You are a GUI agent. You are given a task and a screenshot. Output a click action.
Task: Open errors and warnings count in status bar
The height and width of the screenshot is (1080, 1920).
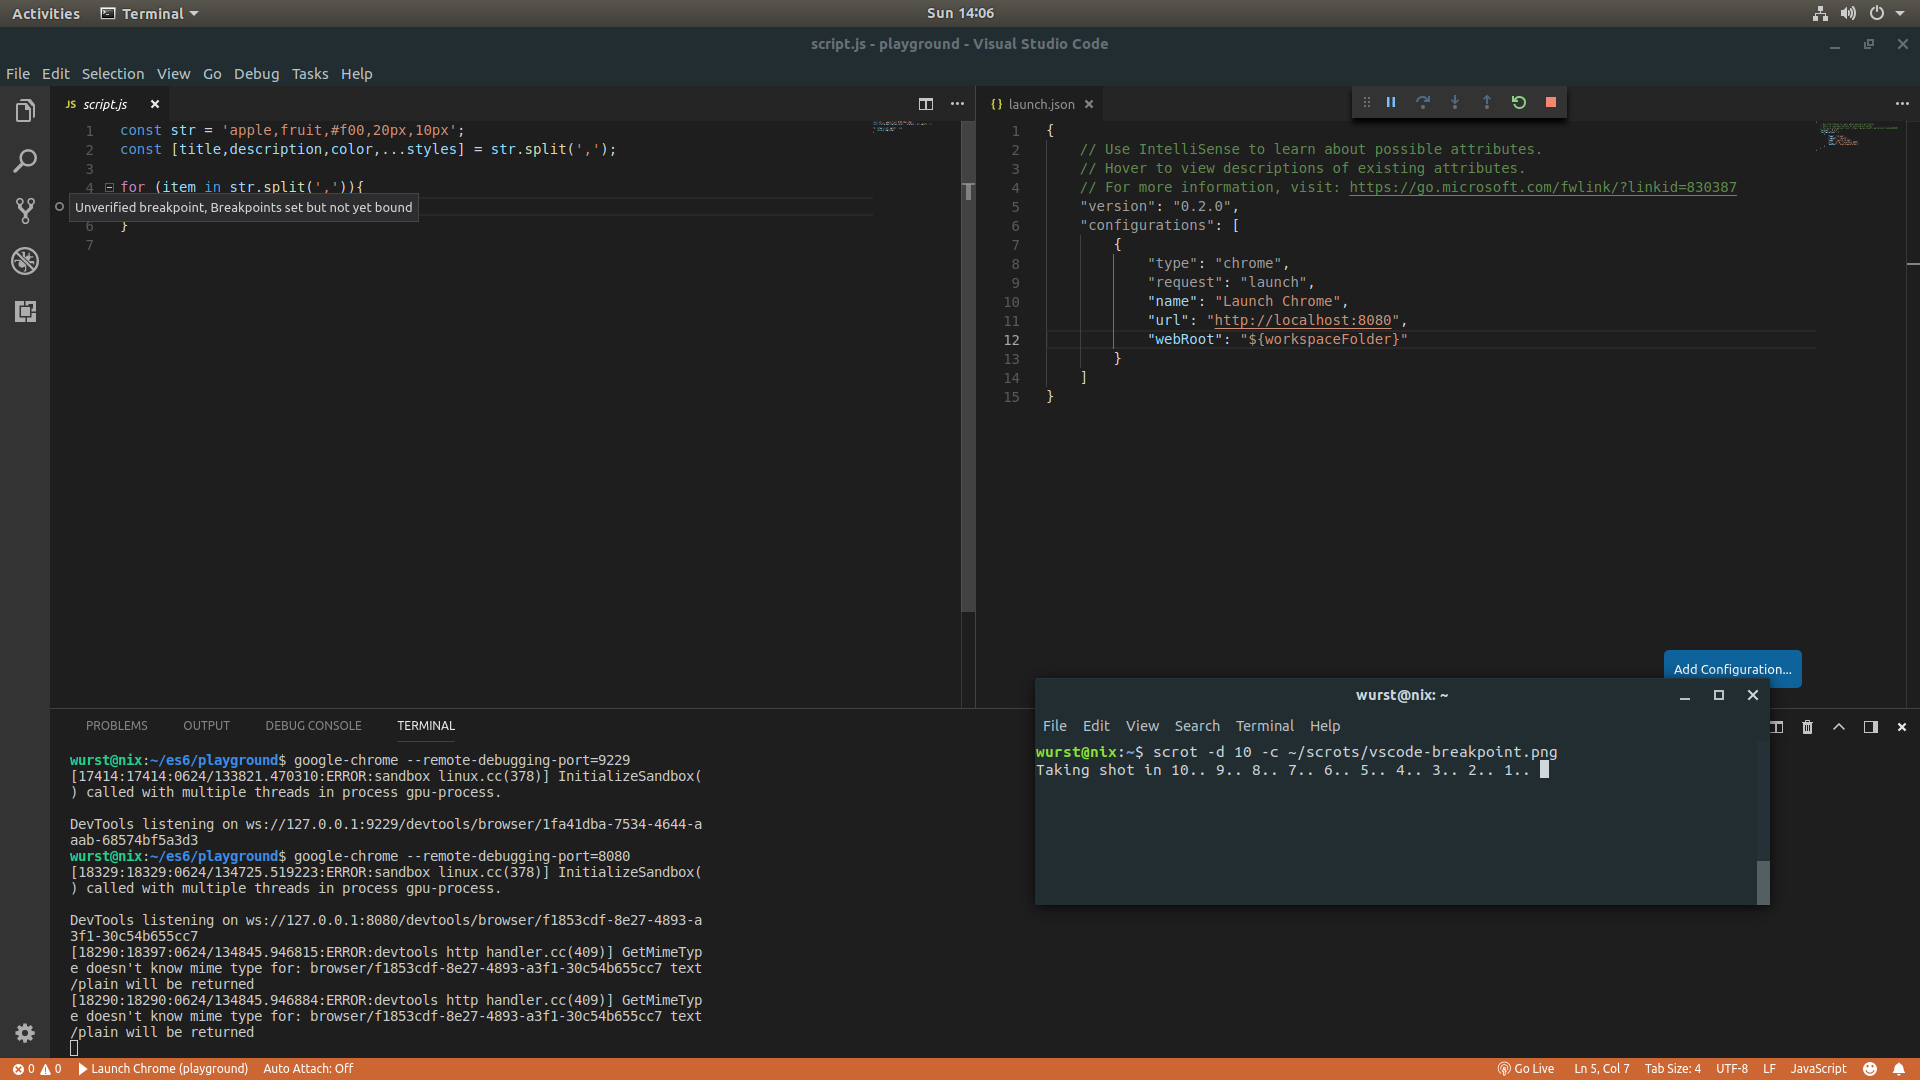pyautogui.click(x=36, y=1069)
